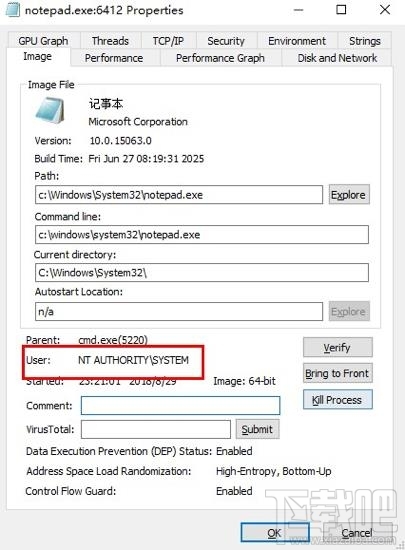This screenshot has height=550, width=405.
Task: Click the Kill Process button
Action: [337, 400]
